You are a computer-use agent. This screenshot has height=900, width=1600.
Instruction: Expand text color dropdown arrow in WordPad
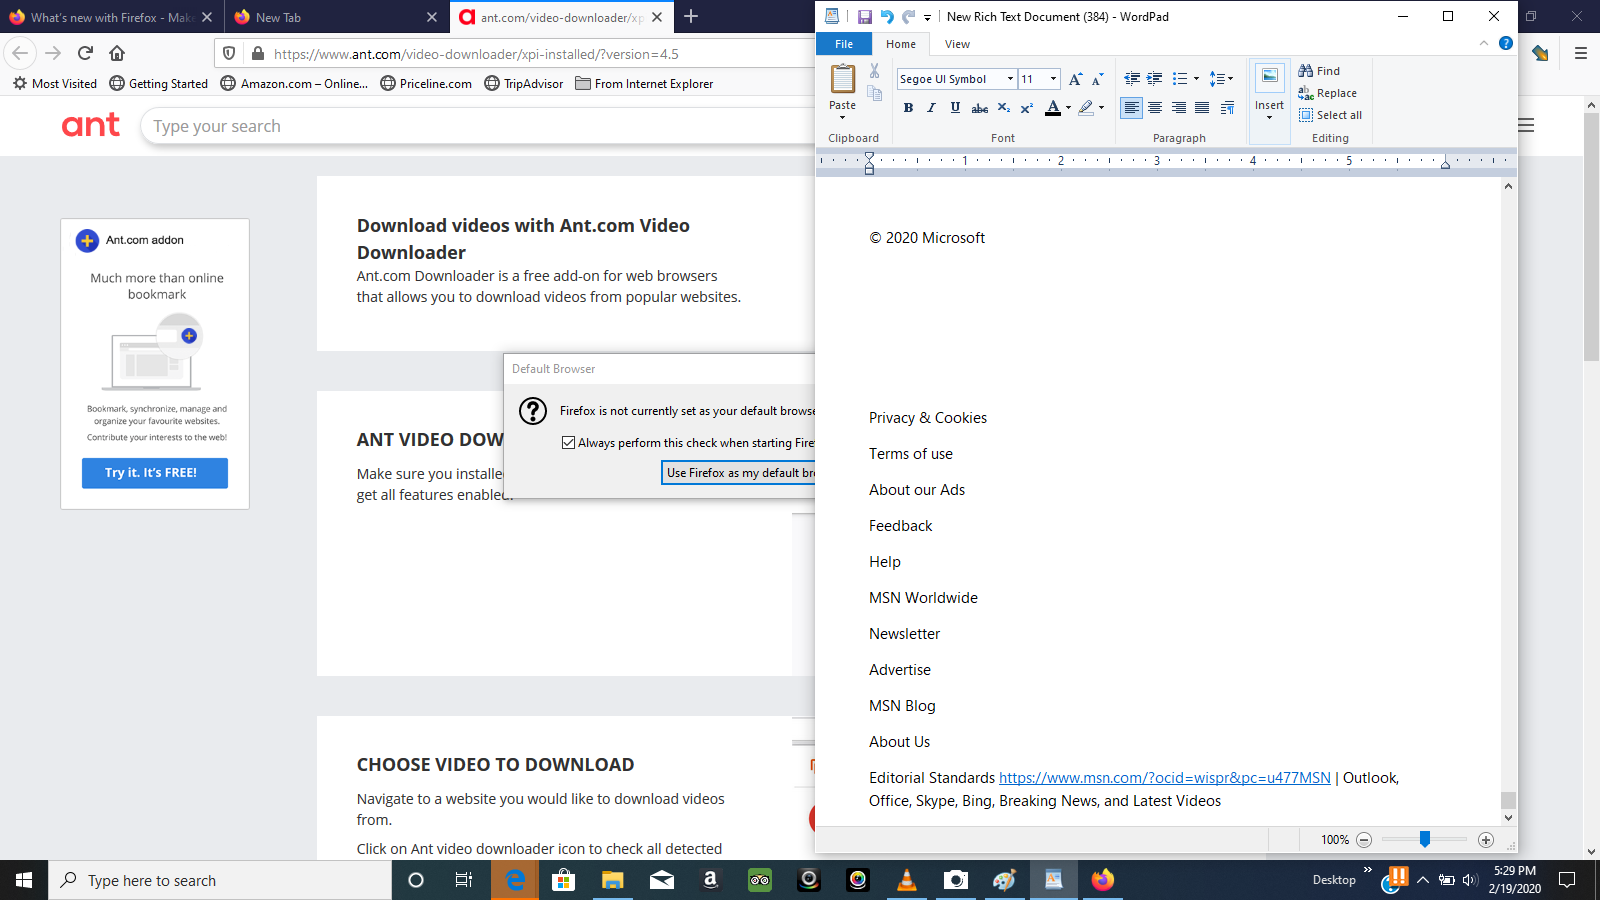pos(1068,108)
